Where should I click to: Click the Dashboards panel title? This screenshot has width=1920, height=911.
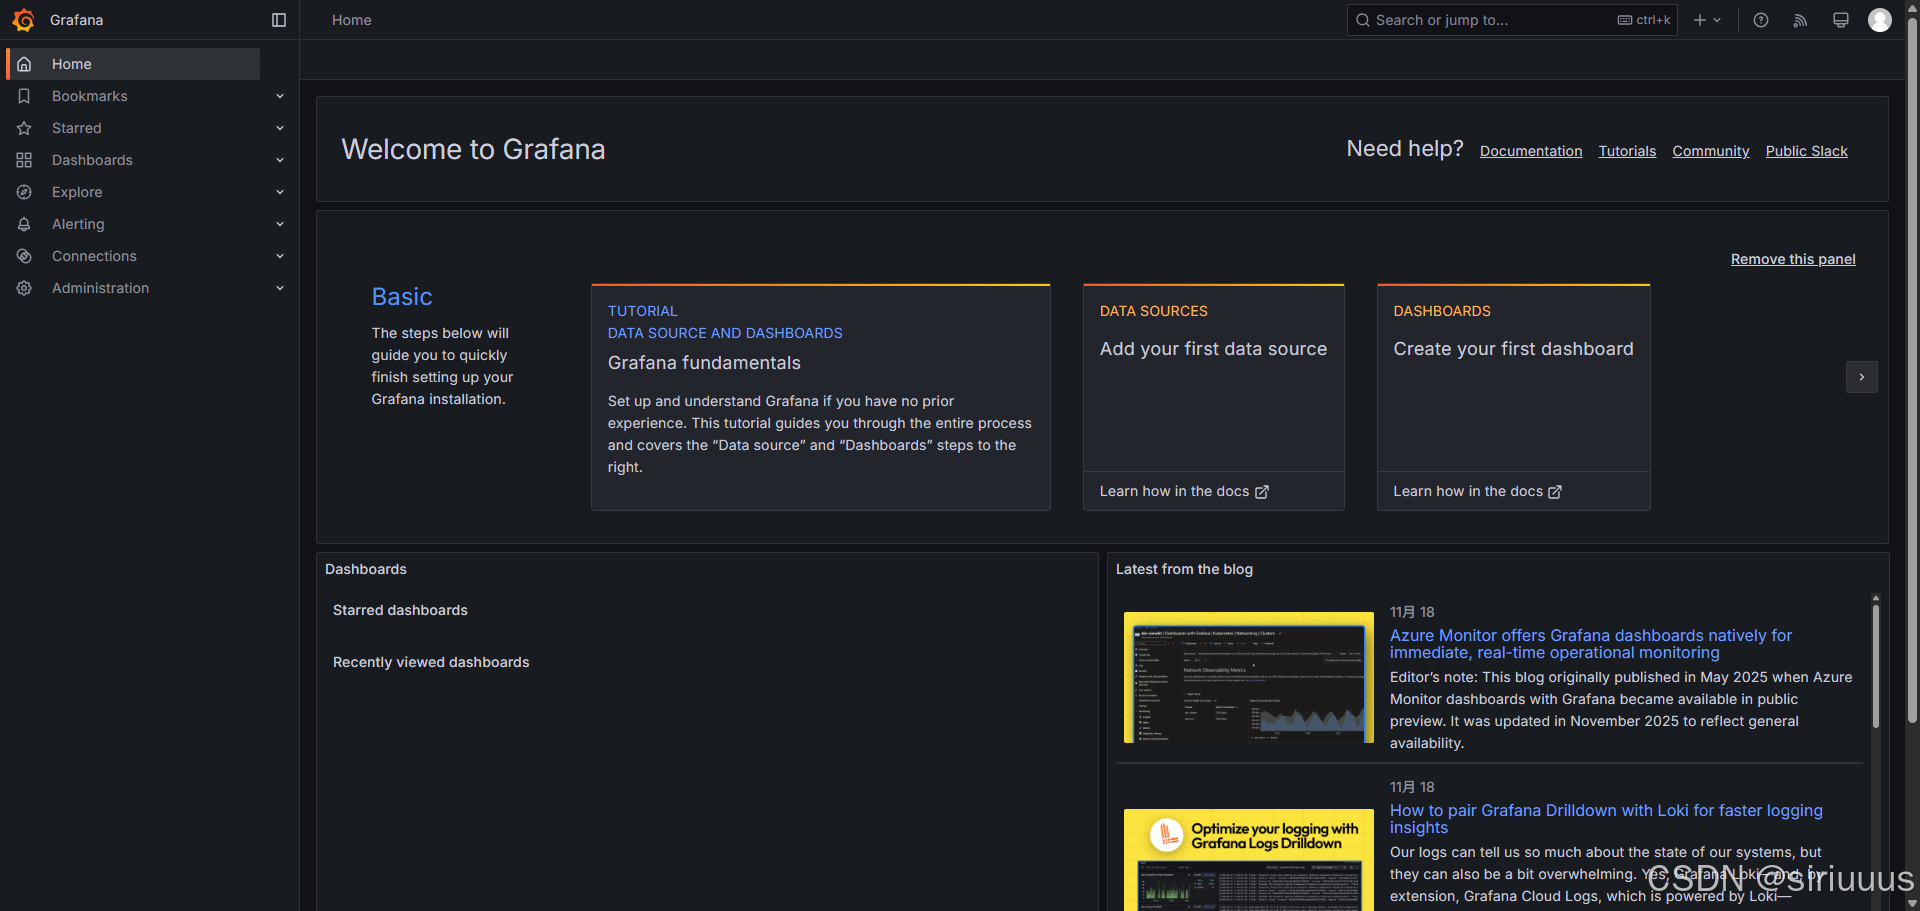click(366, 569)
